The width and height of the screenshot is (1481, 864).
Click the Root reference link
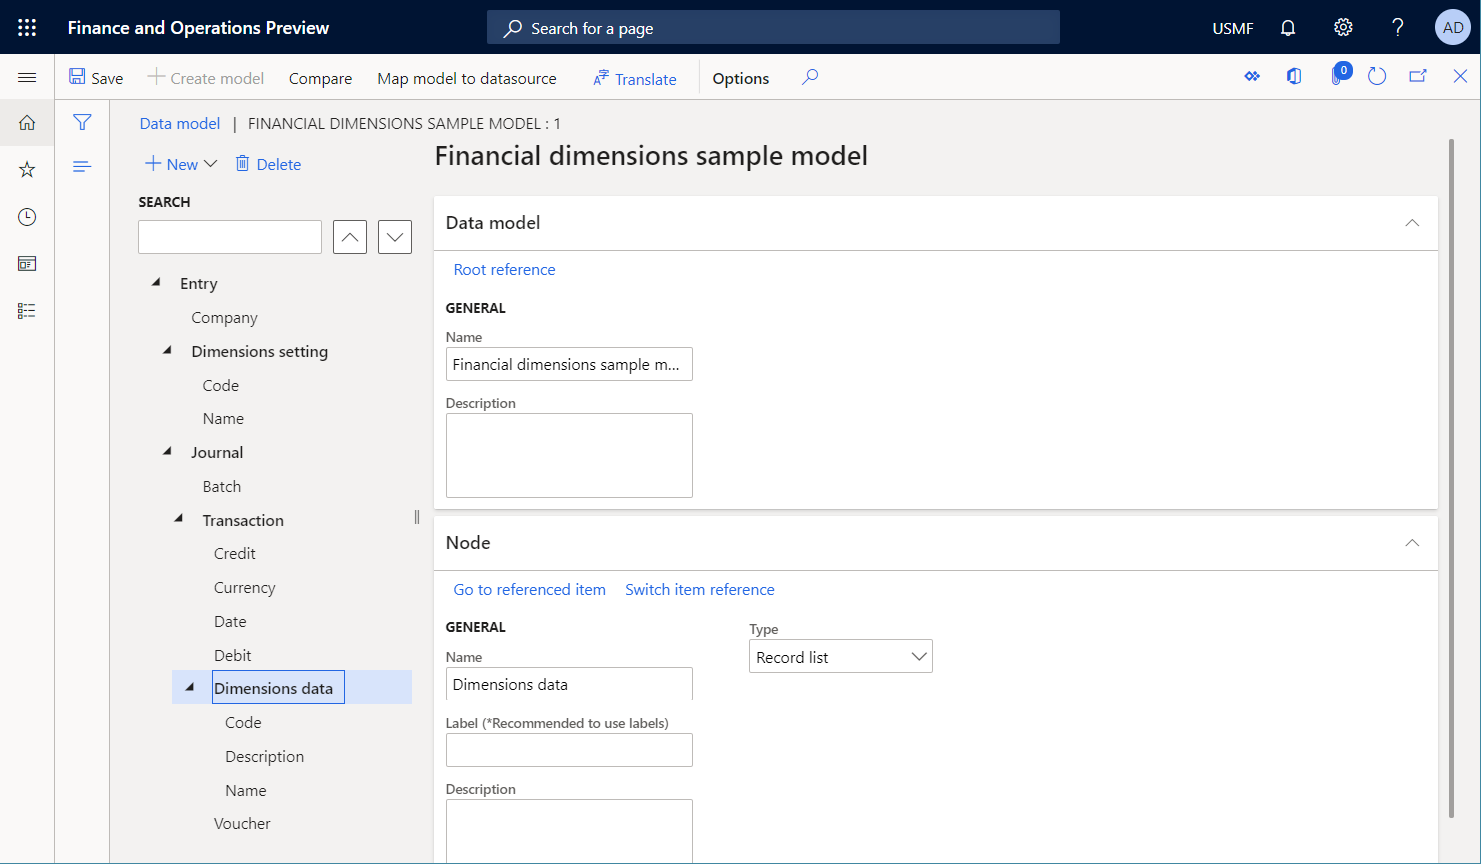pos(504,269)
